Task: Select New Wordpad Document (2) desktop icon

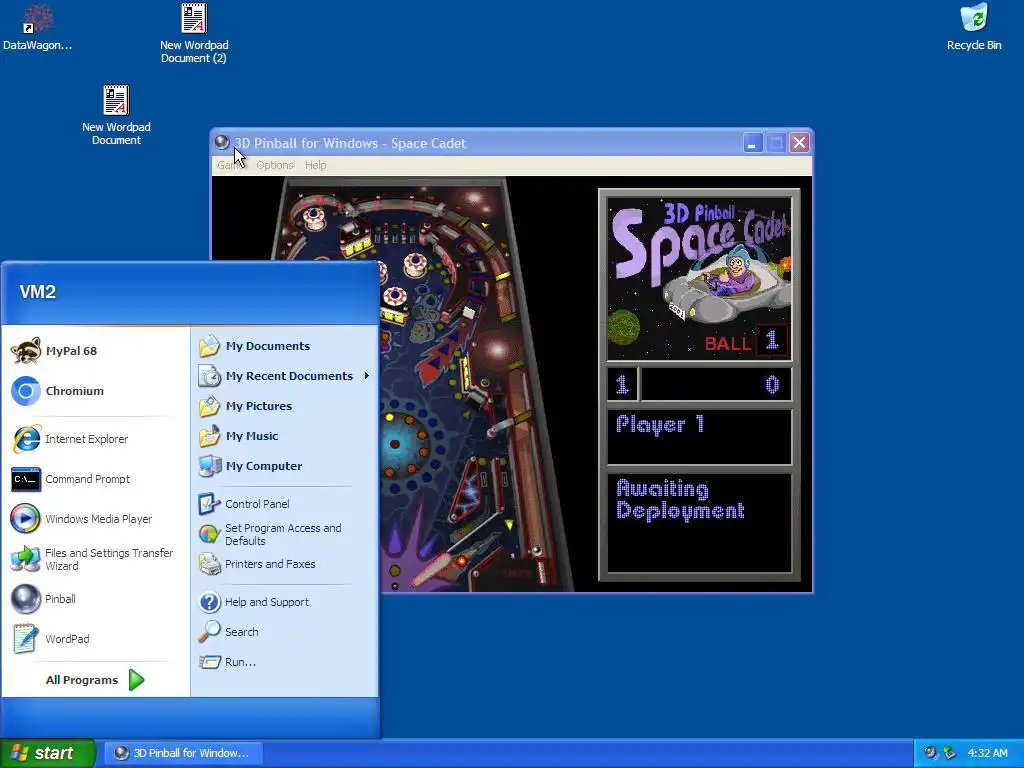Action: [194, 18]
